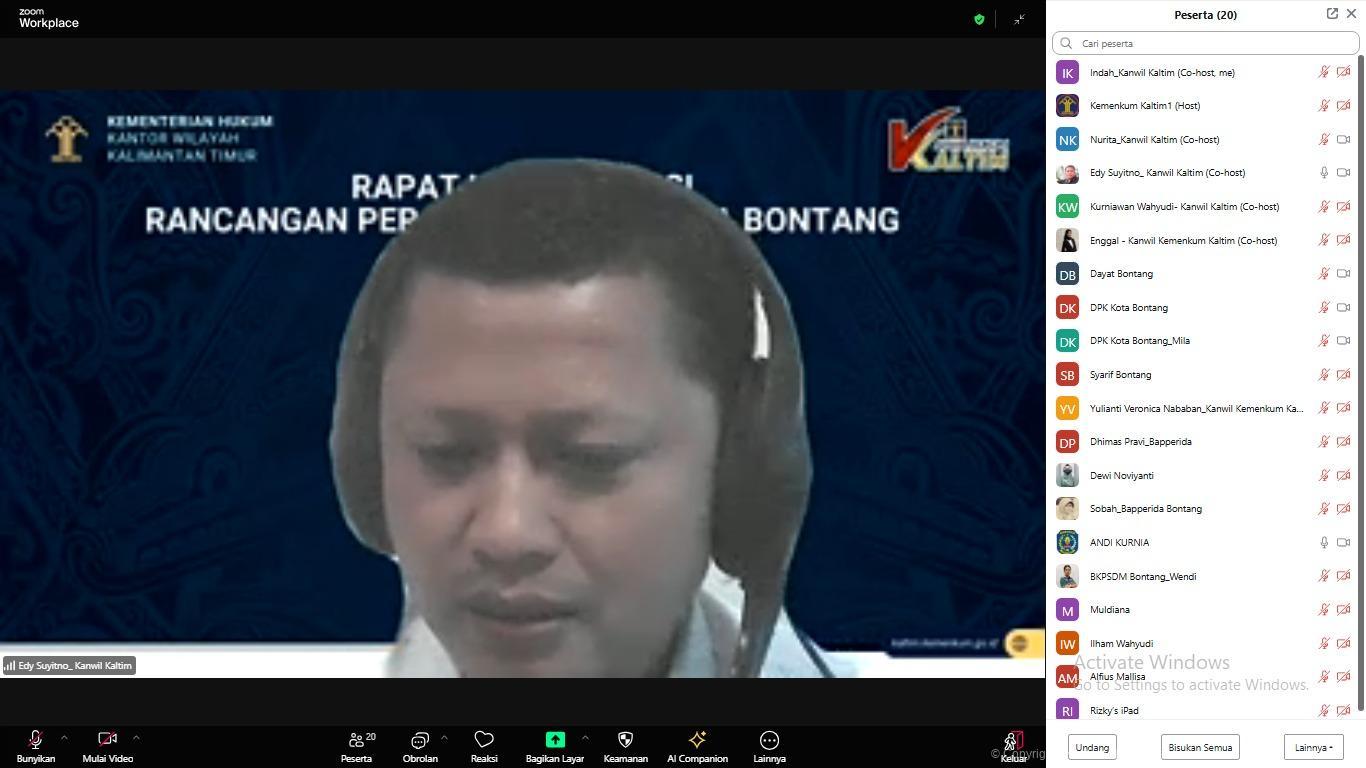Image resolution: width=1366 pixels, height=768 pixels.
Task: Open the Lainnya dropdown in participants panel
Action: [x=1313, y=747]
